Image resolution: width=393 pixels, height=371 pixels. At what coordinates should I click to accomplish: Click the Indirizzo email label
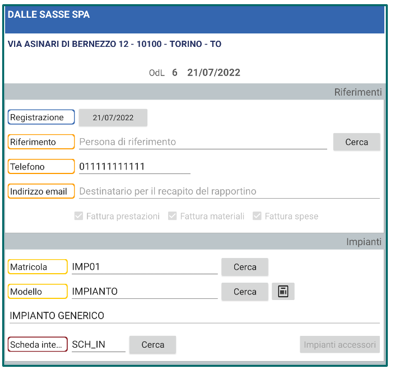point(41,191)
